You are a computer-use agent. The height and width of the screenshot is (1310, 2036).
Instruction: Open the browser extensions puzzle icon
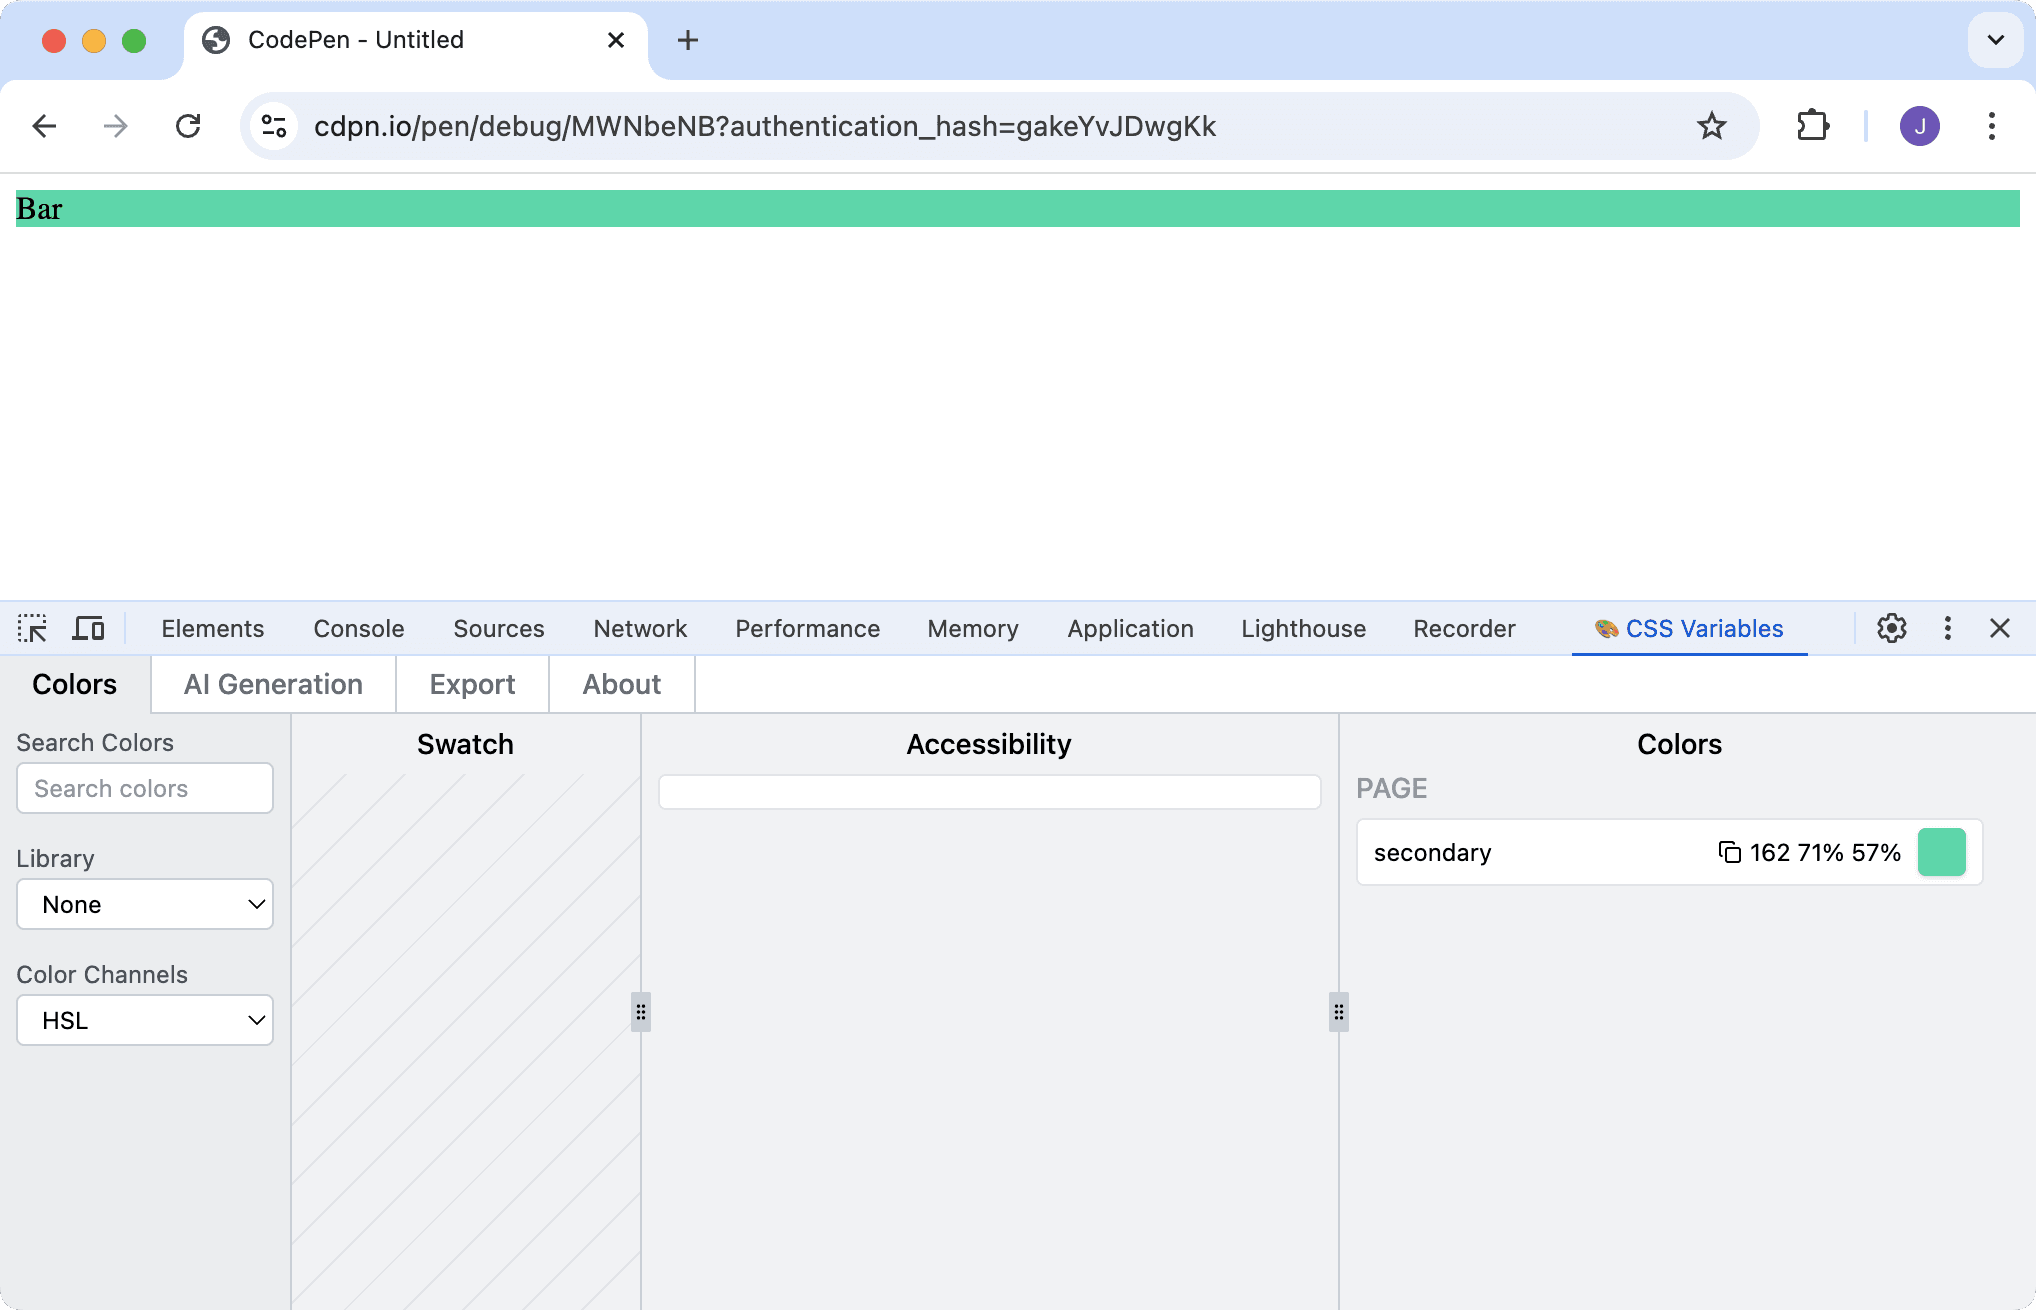point(1813,126)
